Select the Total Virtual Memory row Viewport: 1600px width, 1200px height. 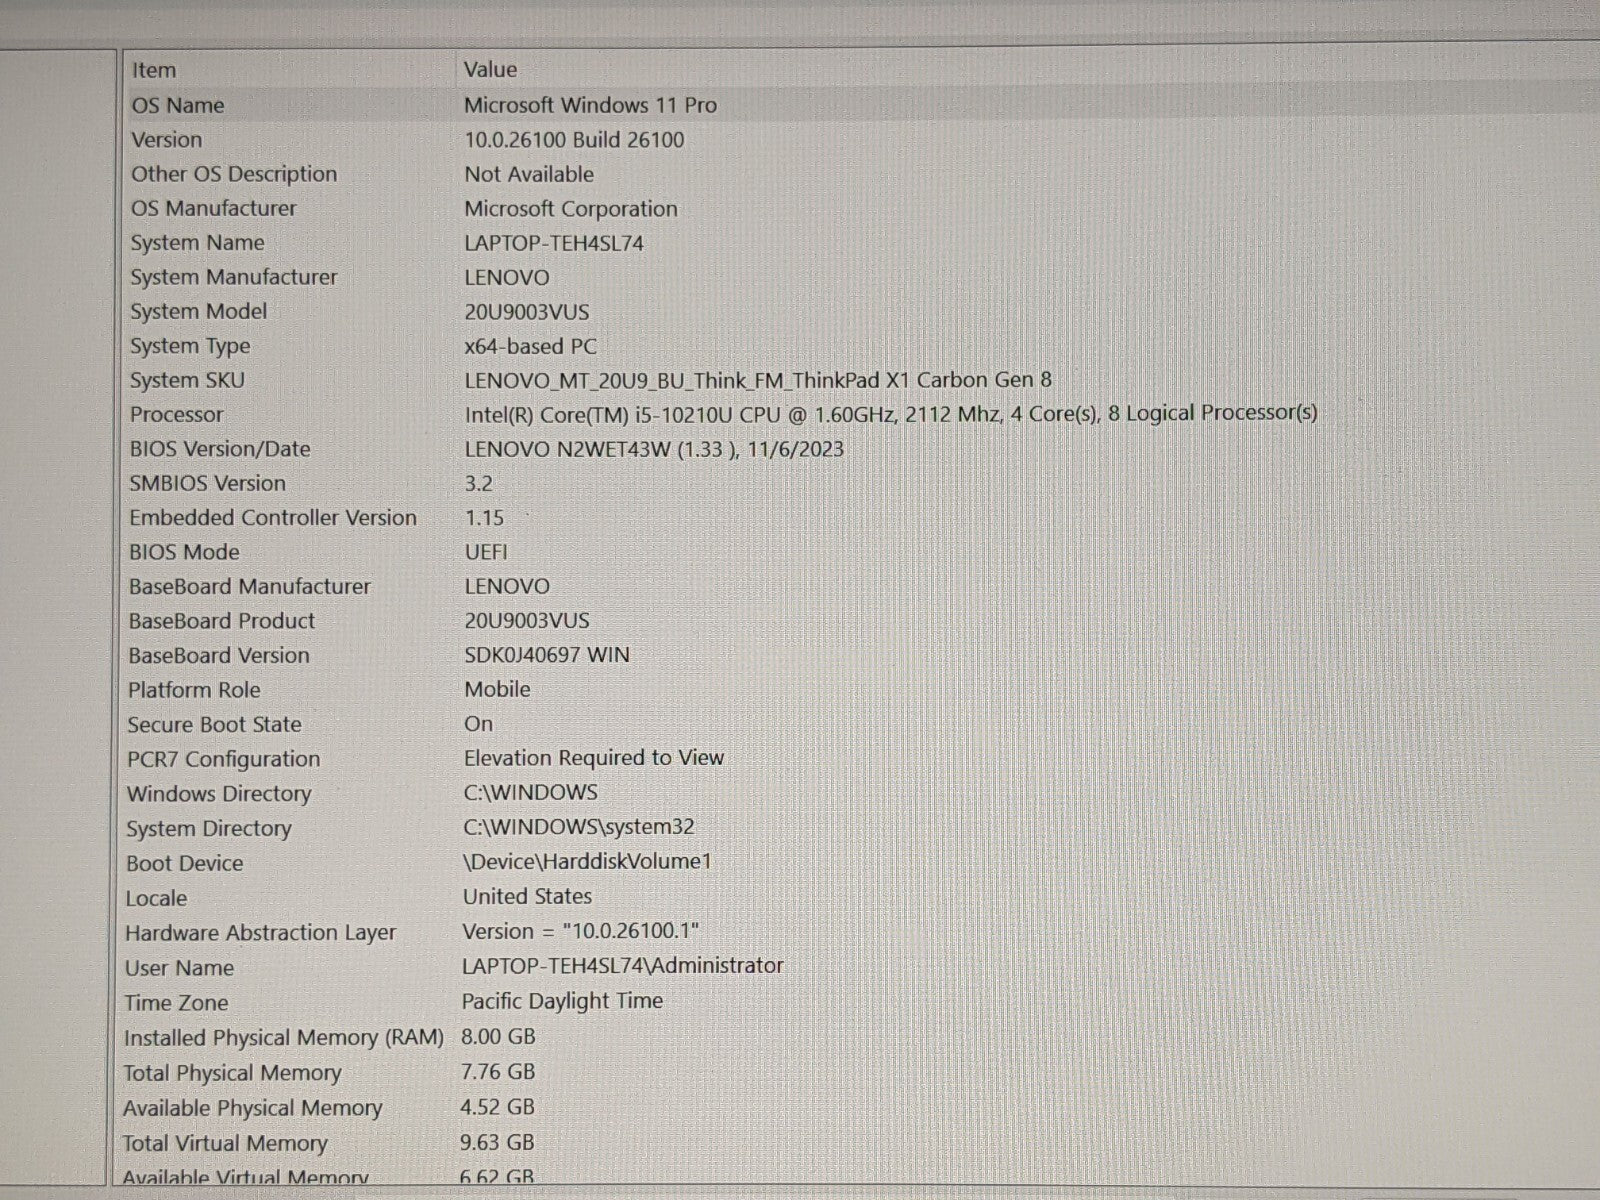click(x=225, y=1143)
